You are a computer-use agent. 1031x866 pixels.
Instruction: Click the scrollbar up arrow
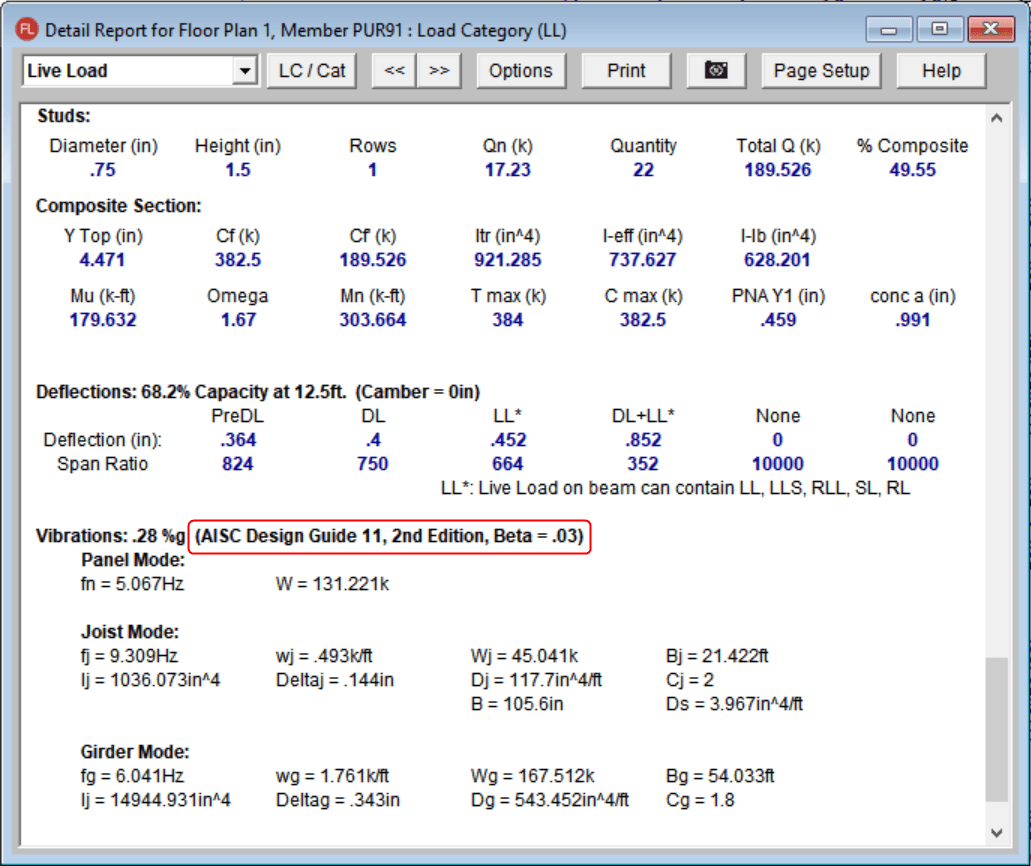pyautogui.click(x=996, y=119)
